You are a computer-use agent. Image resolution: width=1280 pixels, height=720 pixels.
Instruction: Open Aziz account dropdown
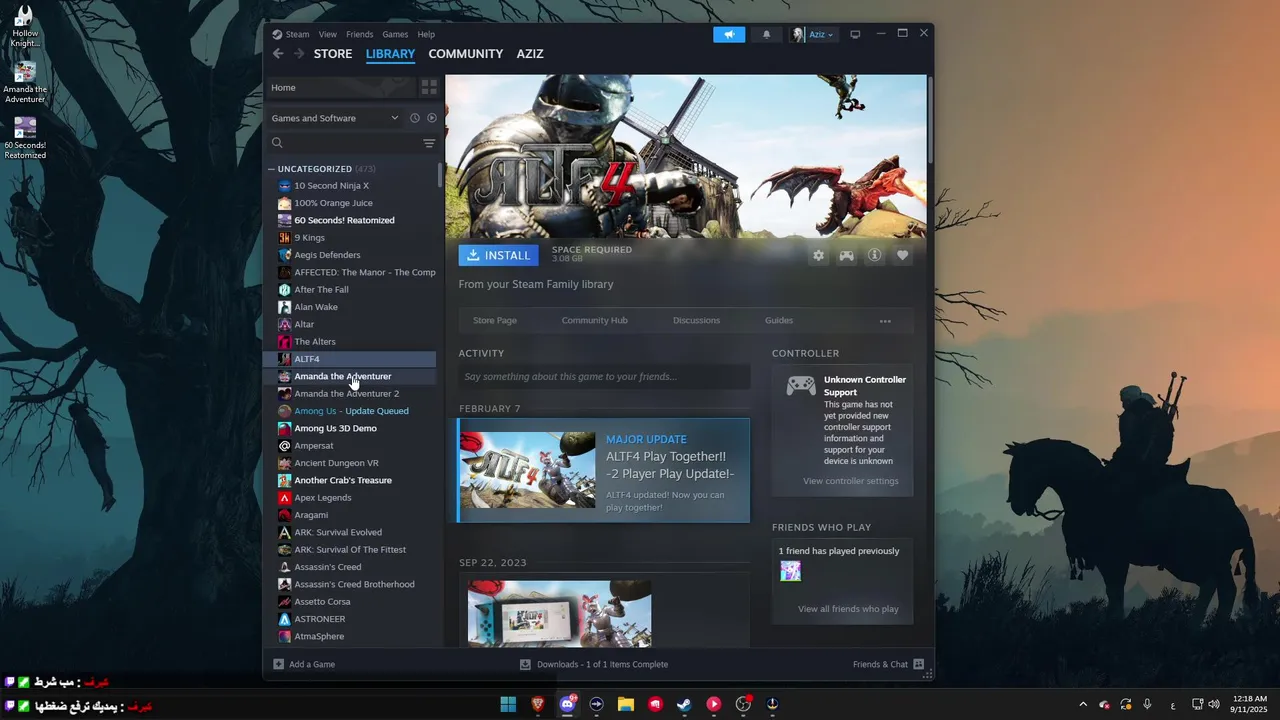[820, 34]
